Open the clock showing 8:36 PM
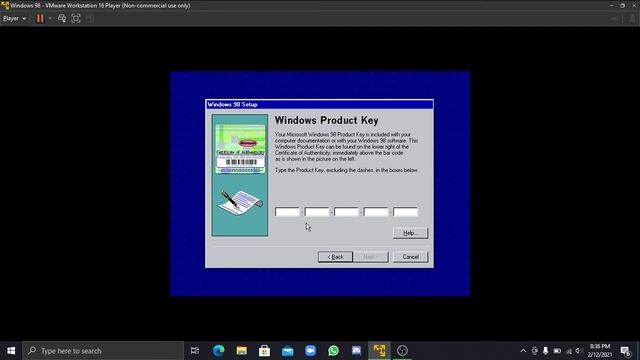The image size is (640, 360). click(600, 351)
